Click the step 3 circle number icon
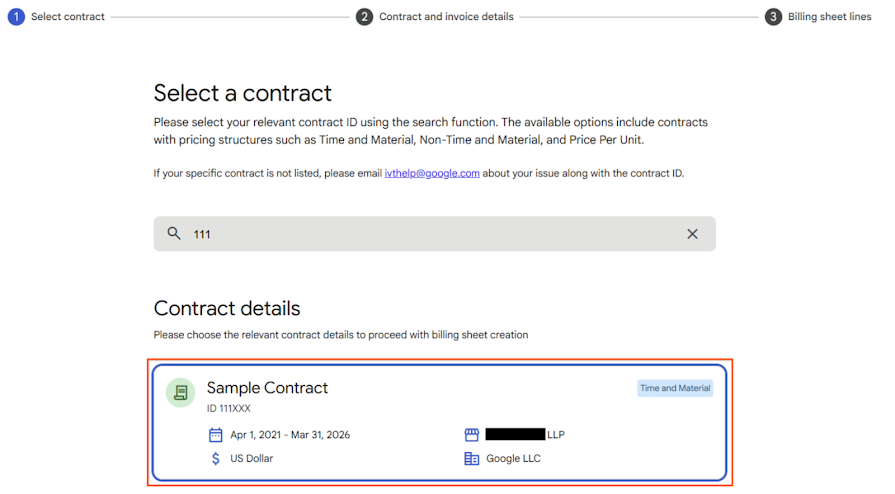This screenshot has width=895, height=494. pyautogui.click(x=773, y=17)
